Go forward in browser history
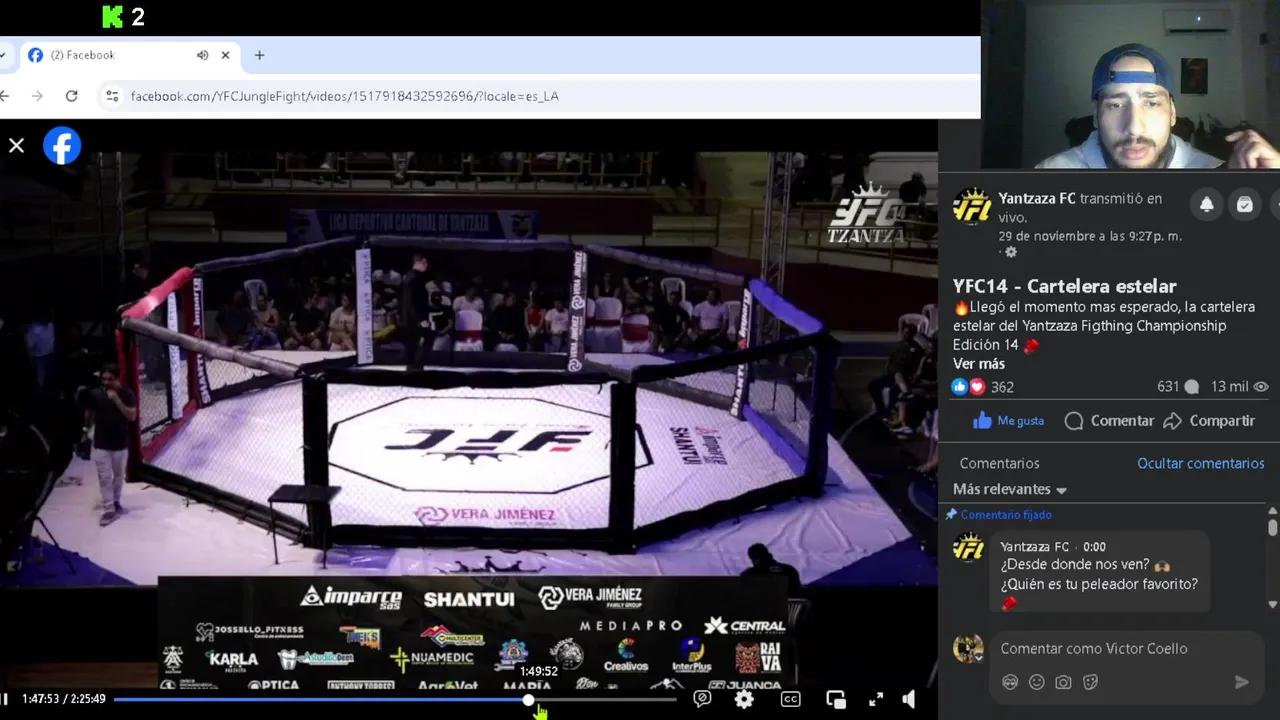This screenshot has width=1280, height=720. (37, 96)
